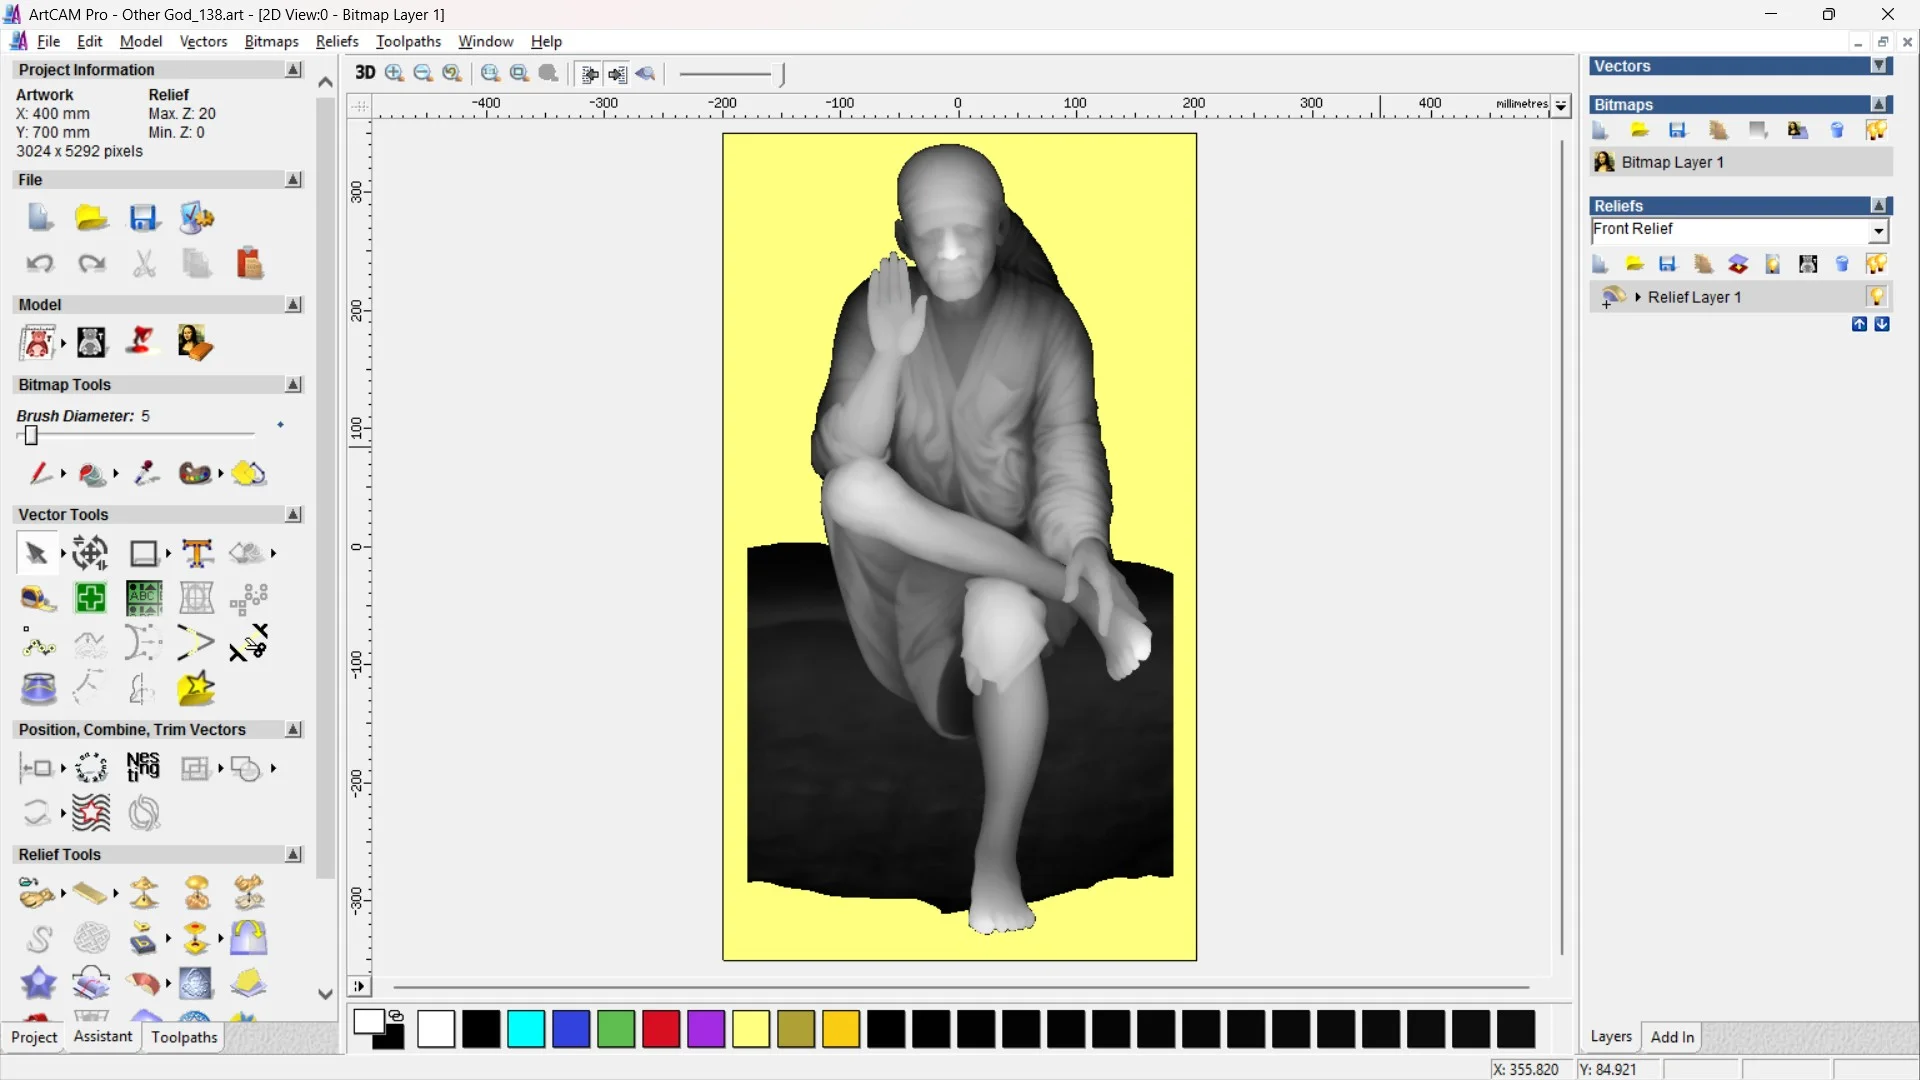Image resolution: width=1920 pixels, height=1080 pixels.
Task: Pick the red swatch from the color palette
Action: click(660, 1029)
